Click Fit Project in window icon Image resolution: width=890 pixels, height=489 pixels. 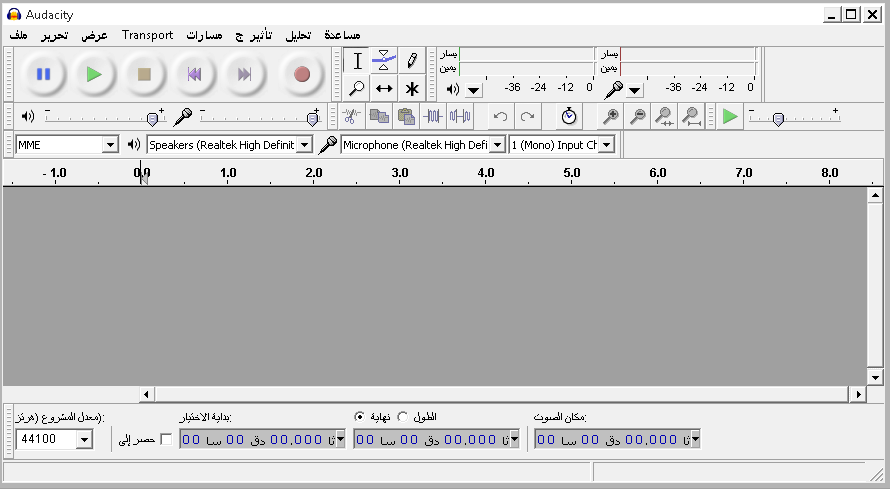[x=691, y=117]
